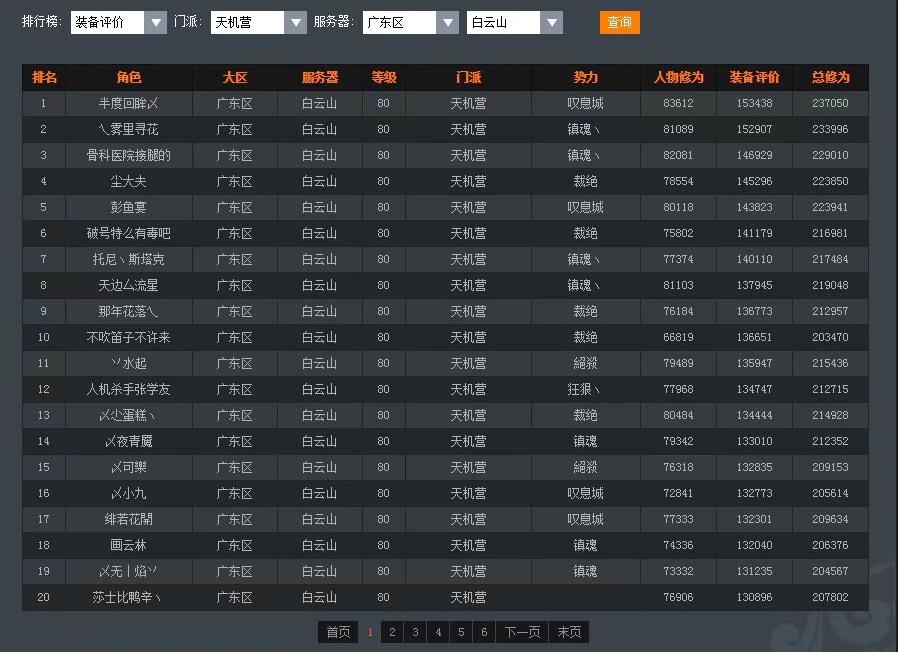898x652 pixels.
Task: Click the 人物修为 column header
Action: click(678, 77)
